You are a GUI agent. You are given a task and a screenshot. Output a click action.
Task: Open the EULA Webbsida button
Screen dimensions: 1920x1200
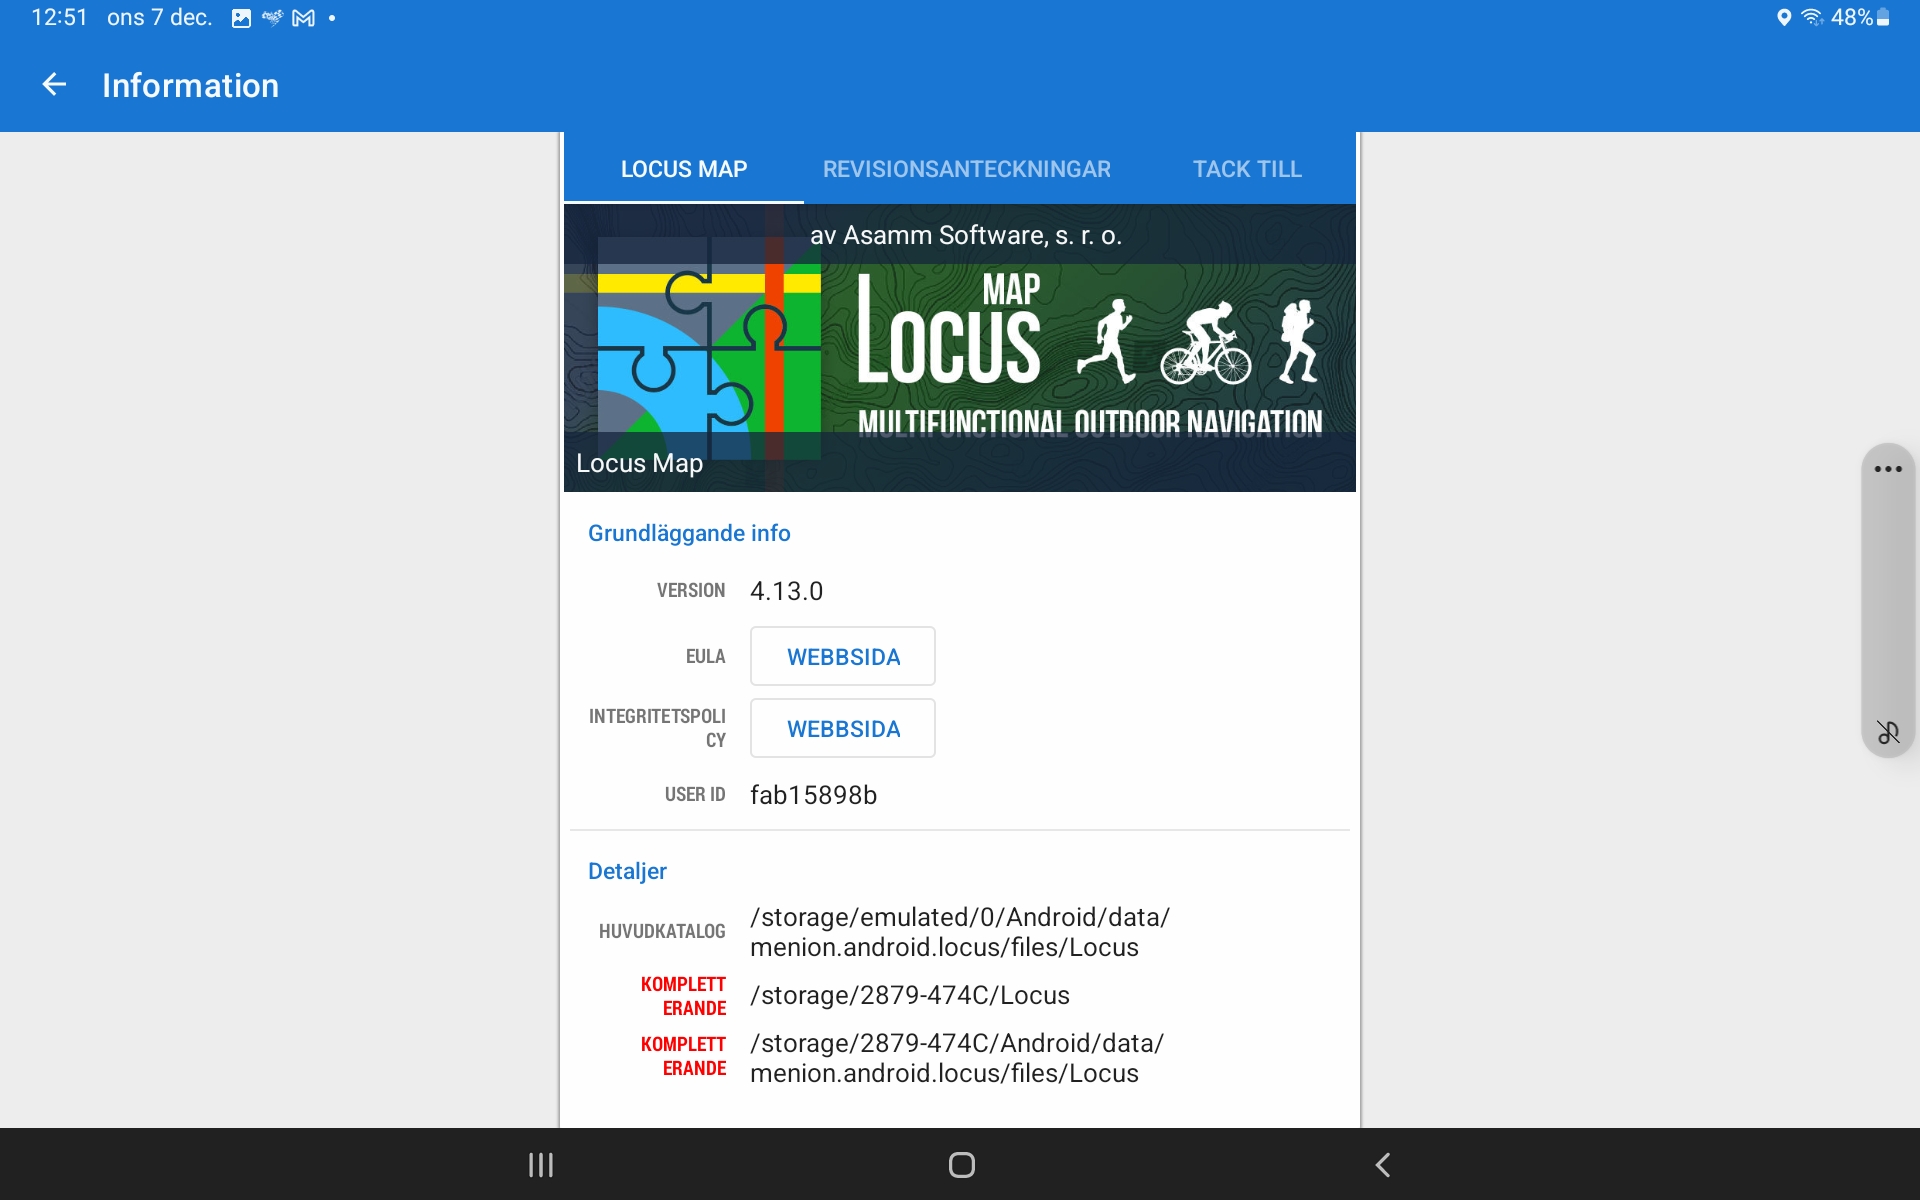coord(843,657)
